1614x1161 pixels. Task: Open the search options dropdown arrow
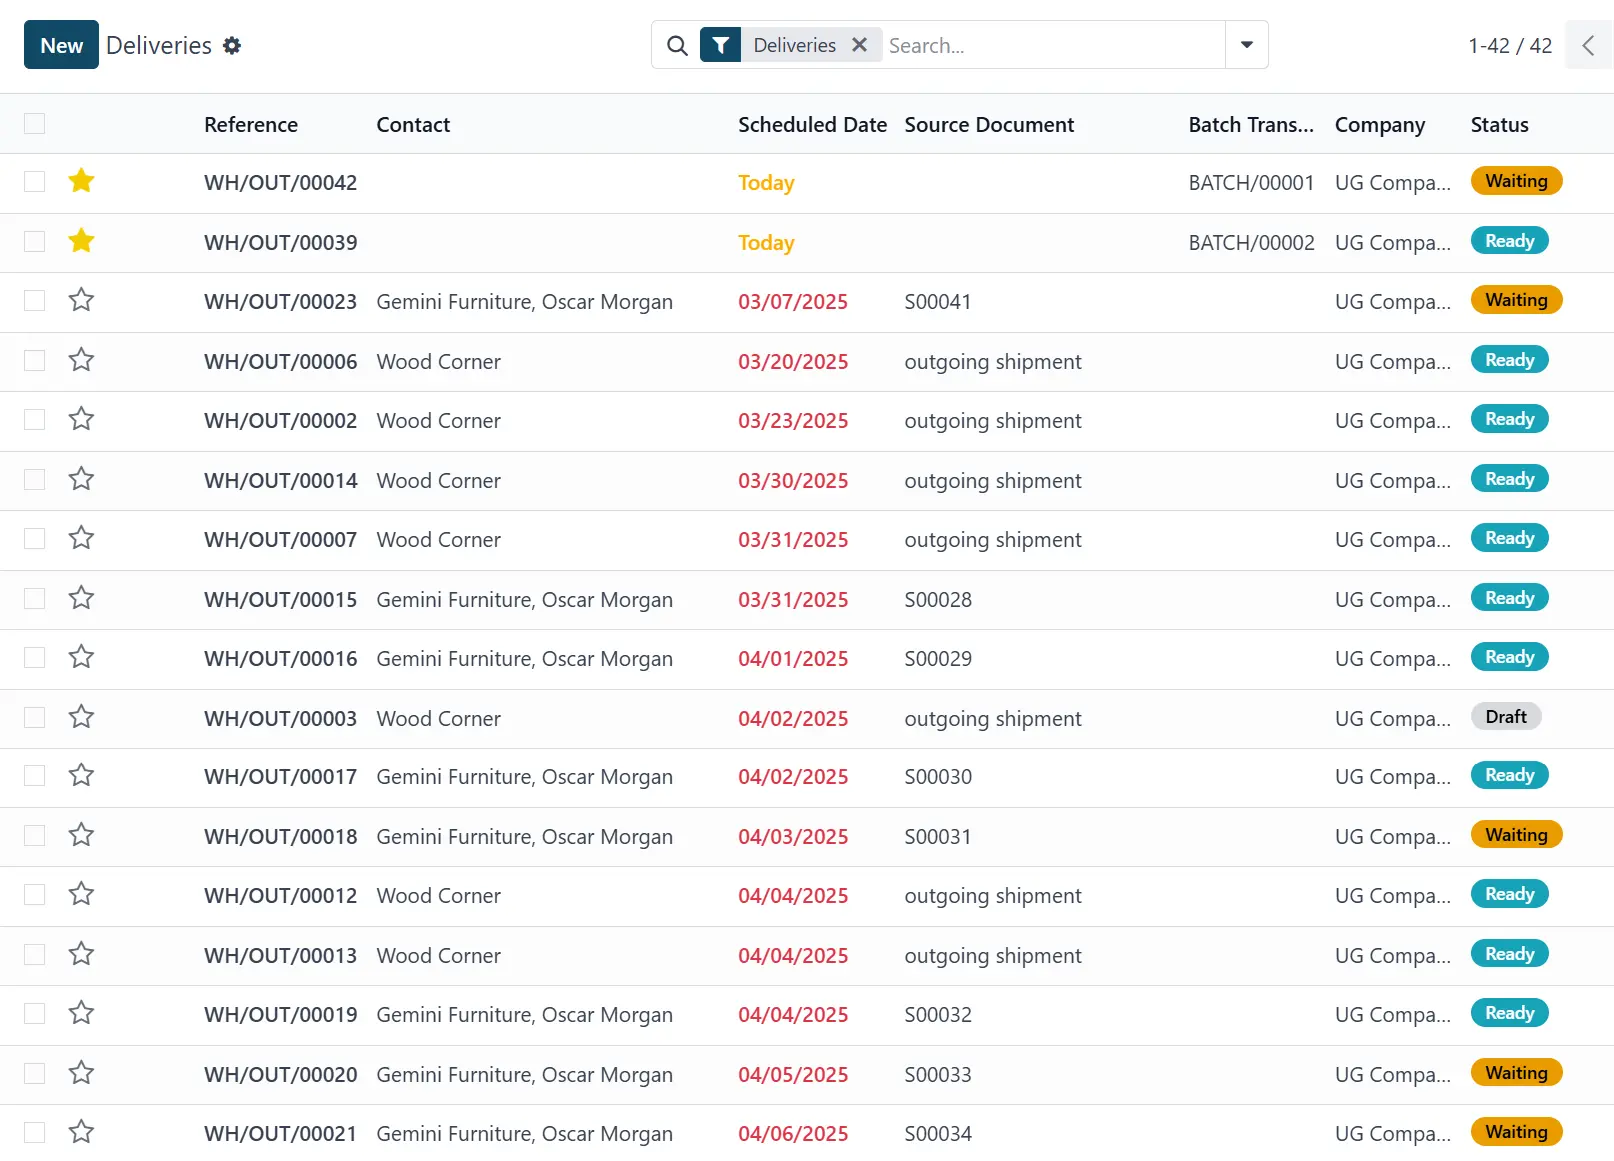click(1246, 45)
